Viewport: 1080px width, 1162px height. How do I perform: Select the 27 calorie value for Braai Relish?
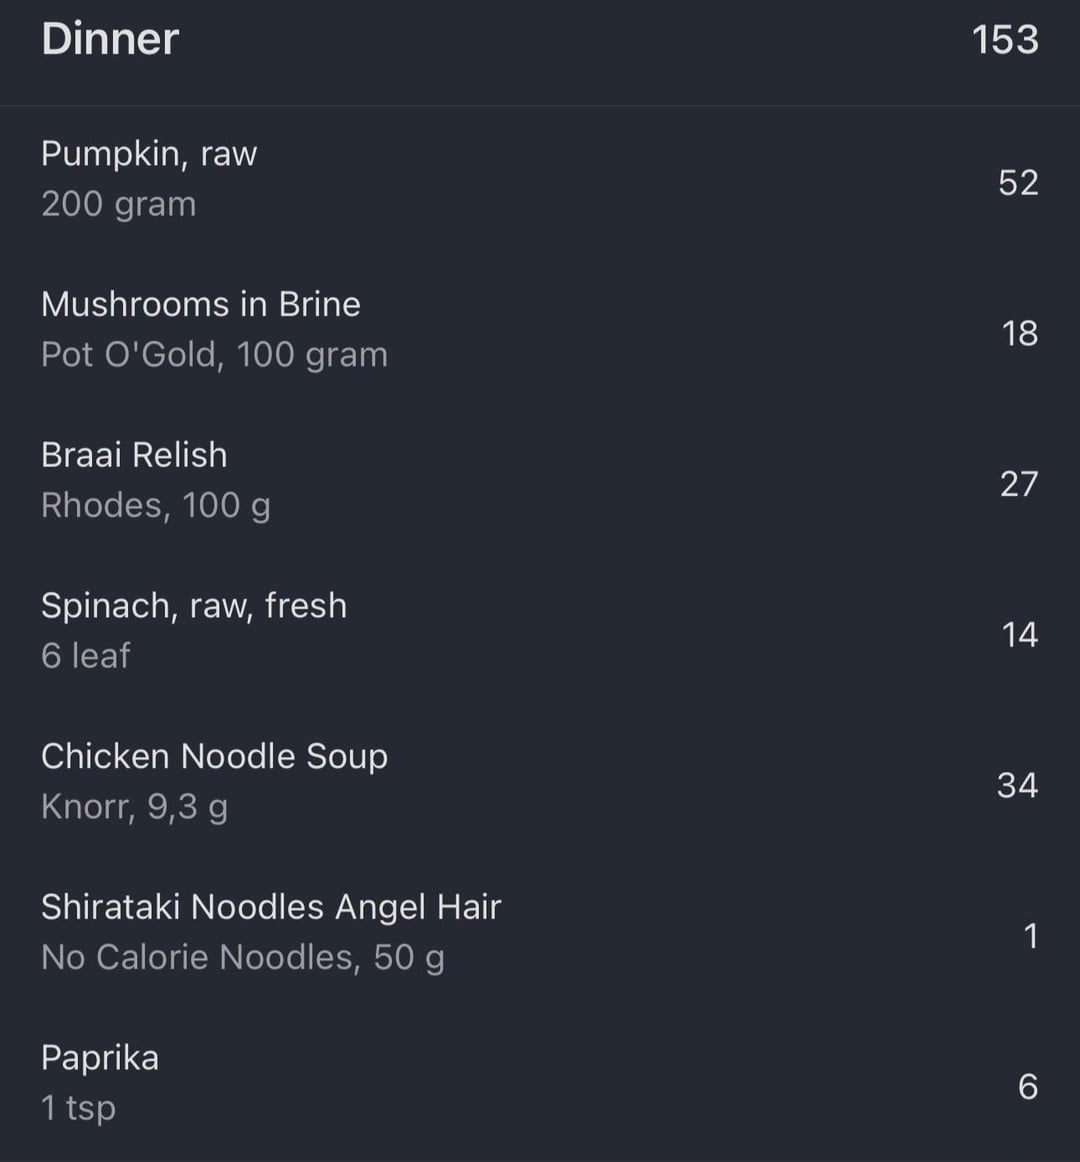1018,484
